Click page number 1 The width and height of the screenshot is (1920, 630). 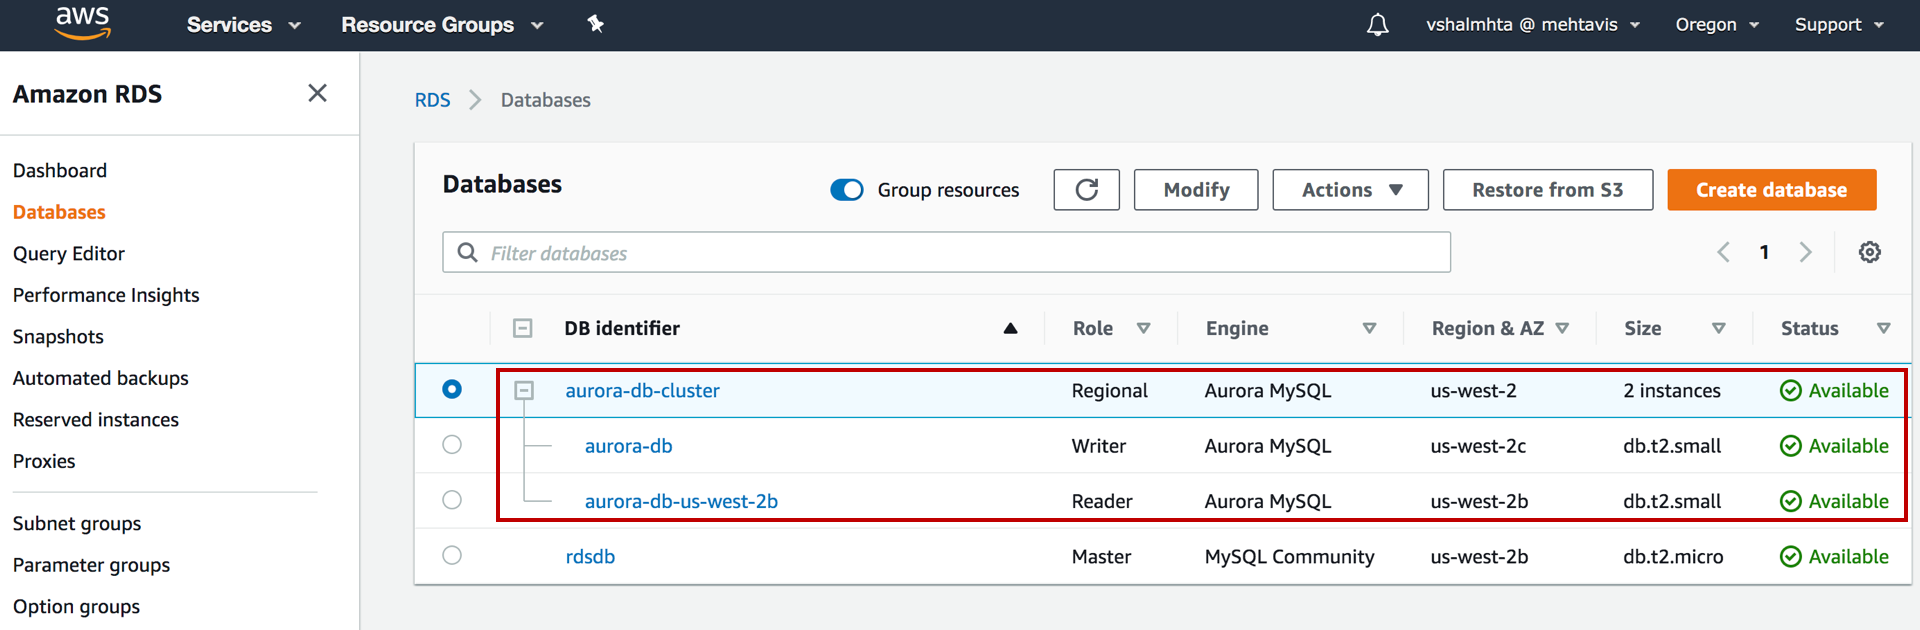coord(1765,252)
